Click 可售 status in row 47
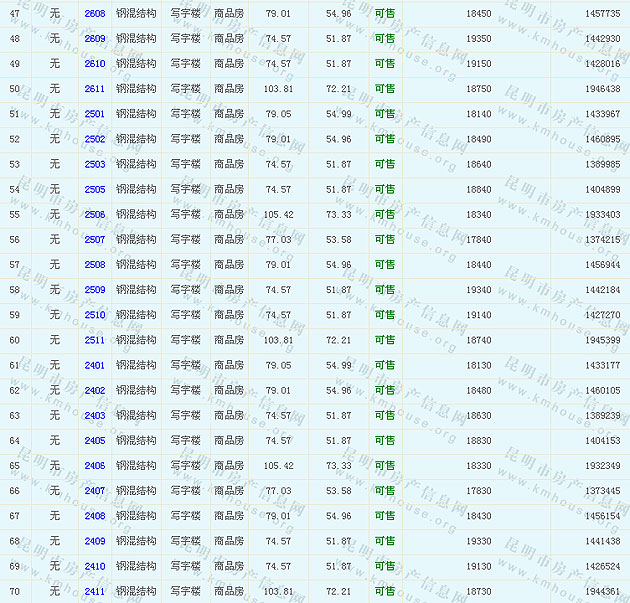 pos(385,13)
